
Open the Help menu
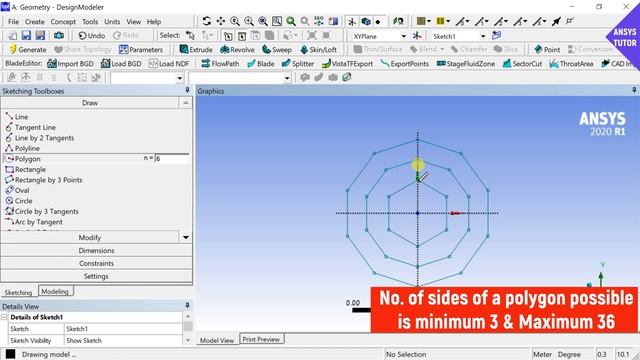click(x=154, y=22)
